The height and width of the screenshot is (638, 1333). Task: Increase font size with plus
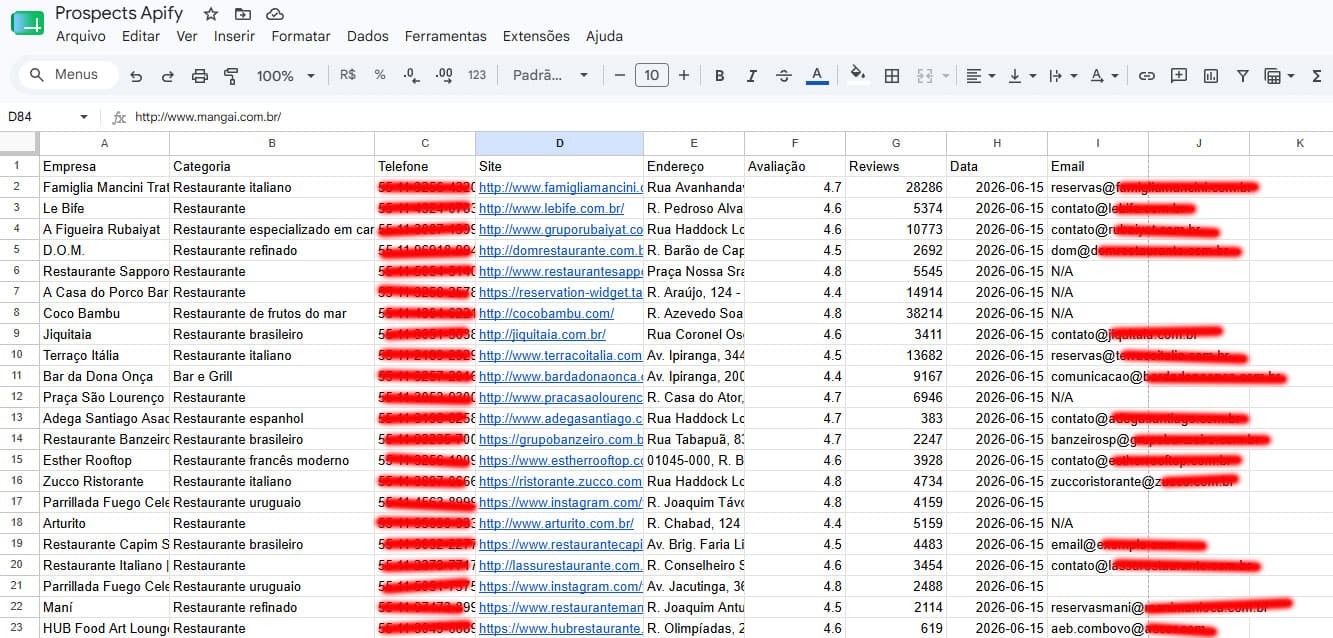684,75
